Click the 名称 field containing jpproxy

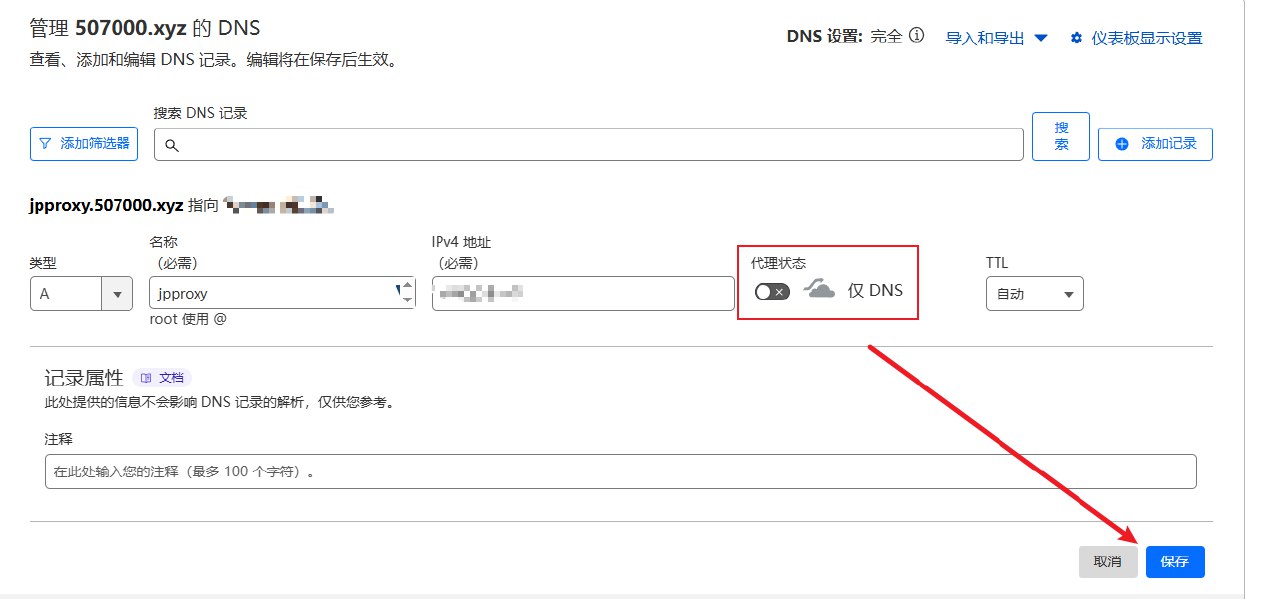click(x=282, y=294)
